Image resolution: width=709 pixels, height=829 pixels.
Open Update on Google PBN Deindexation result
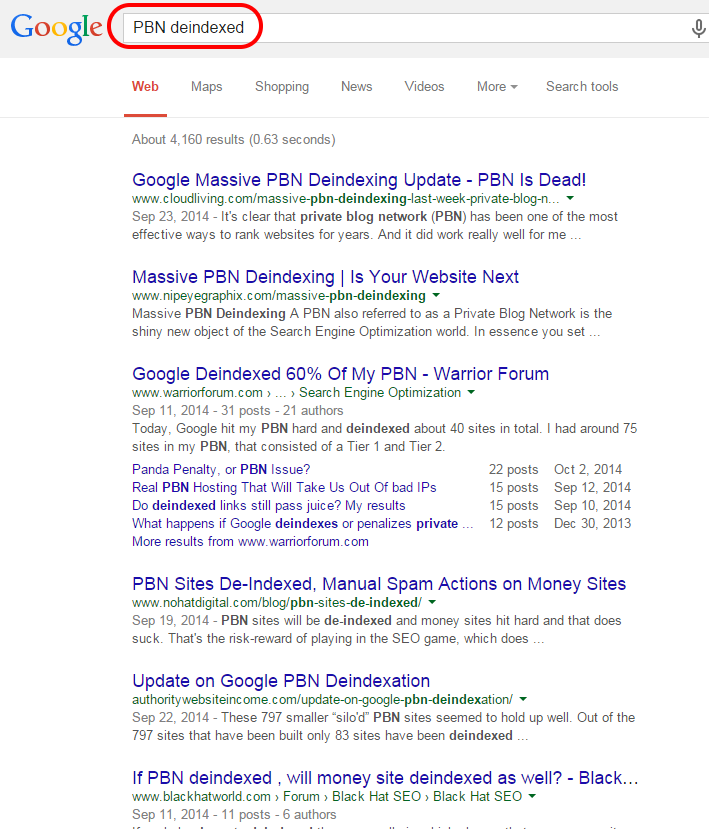[x=281, y=681]
